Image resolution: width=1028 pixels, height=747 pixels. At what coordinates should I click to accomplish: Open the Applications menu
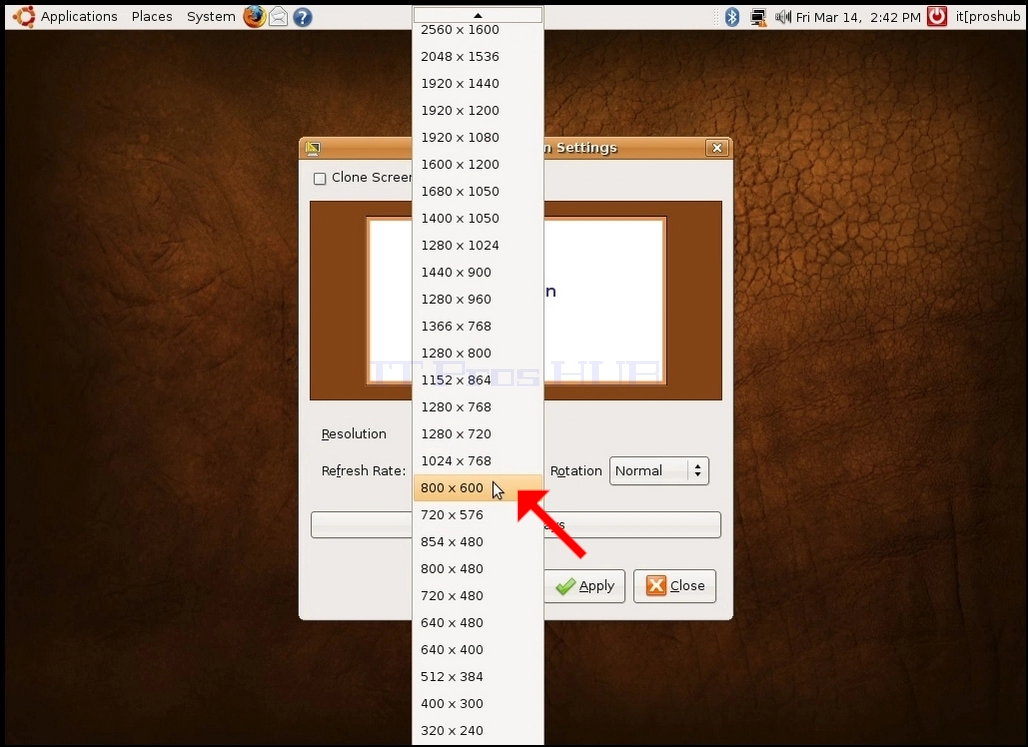click(79, 16)
